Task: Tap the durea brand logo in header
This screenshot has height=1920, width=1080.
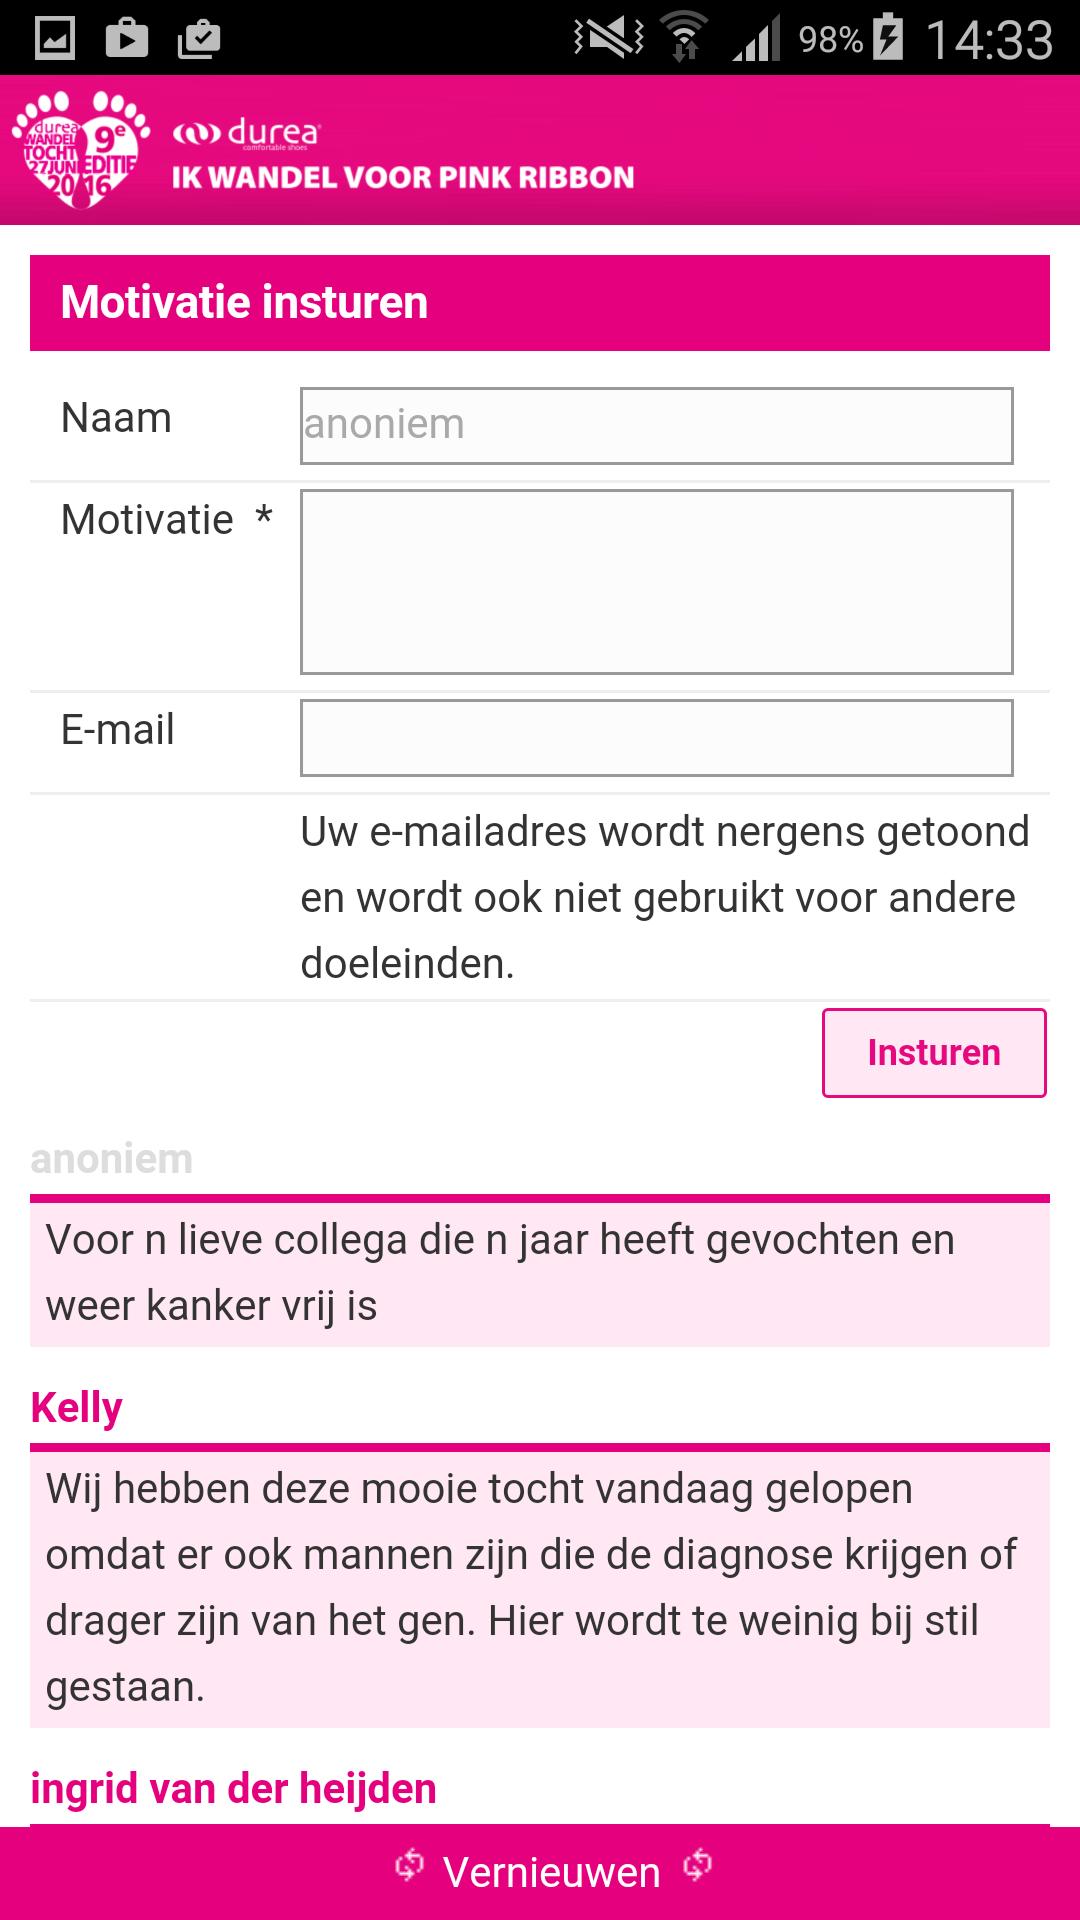Action: [246, 133]
